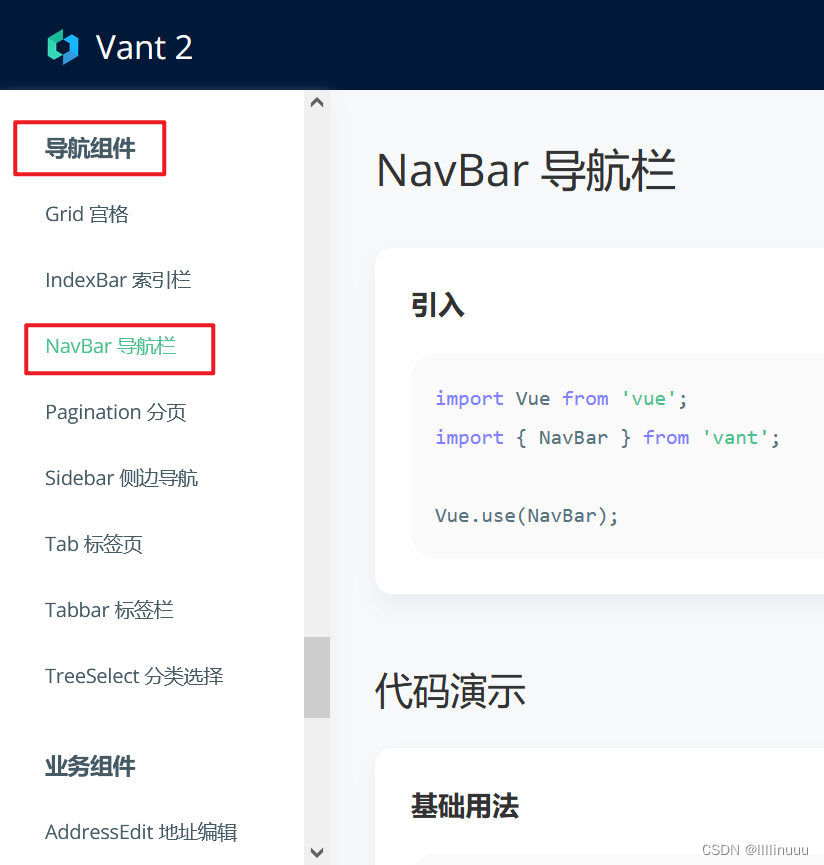Click the 基础用法 heading
This screenshot has height=865, width=824.
tap(465, 805)
